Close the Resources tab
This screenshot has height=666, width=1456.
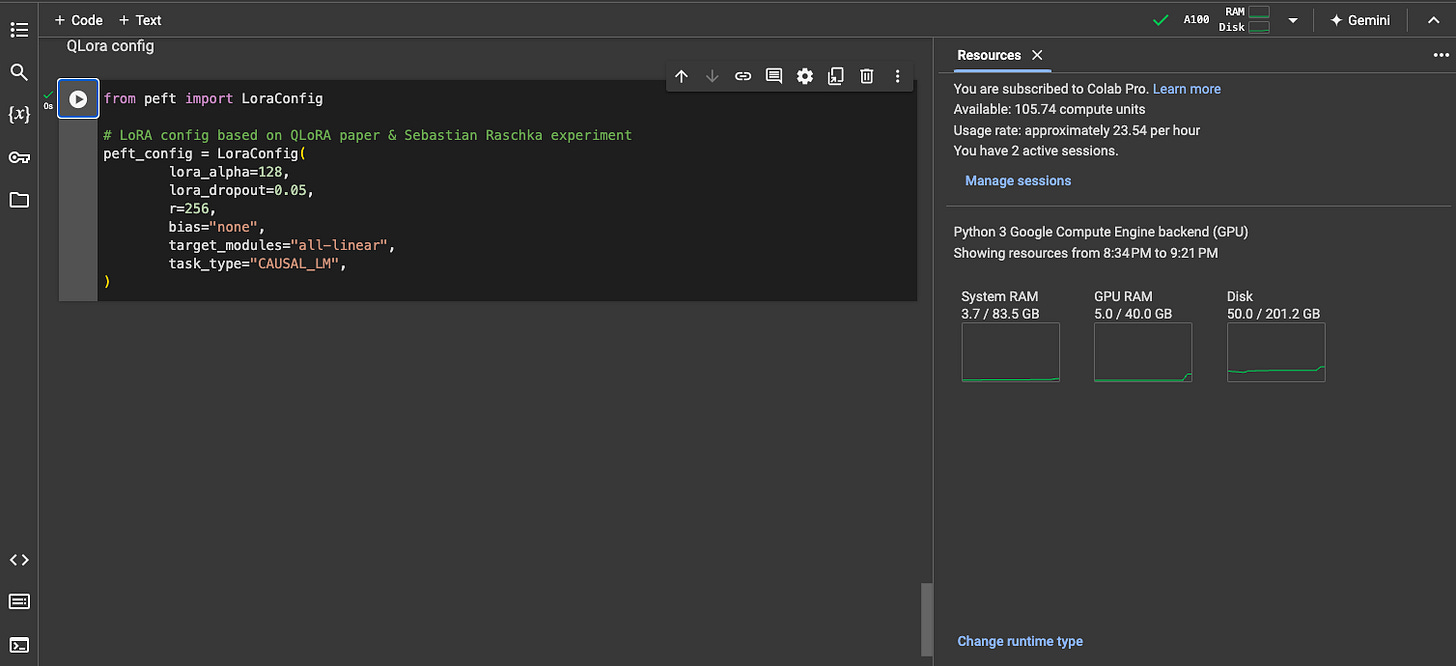1037,55
